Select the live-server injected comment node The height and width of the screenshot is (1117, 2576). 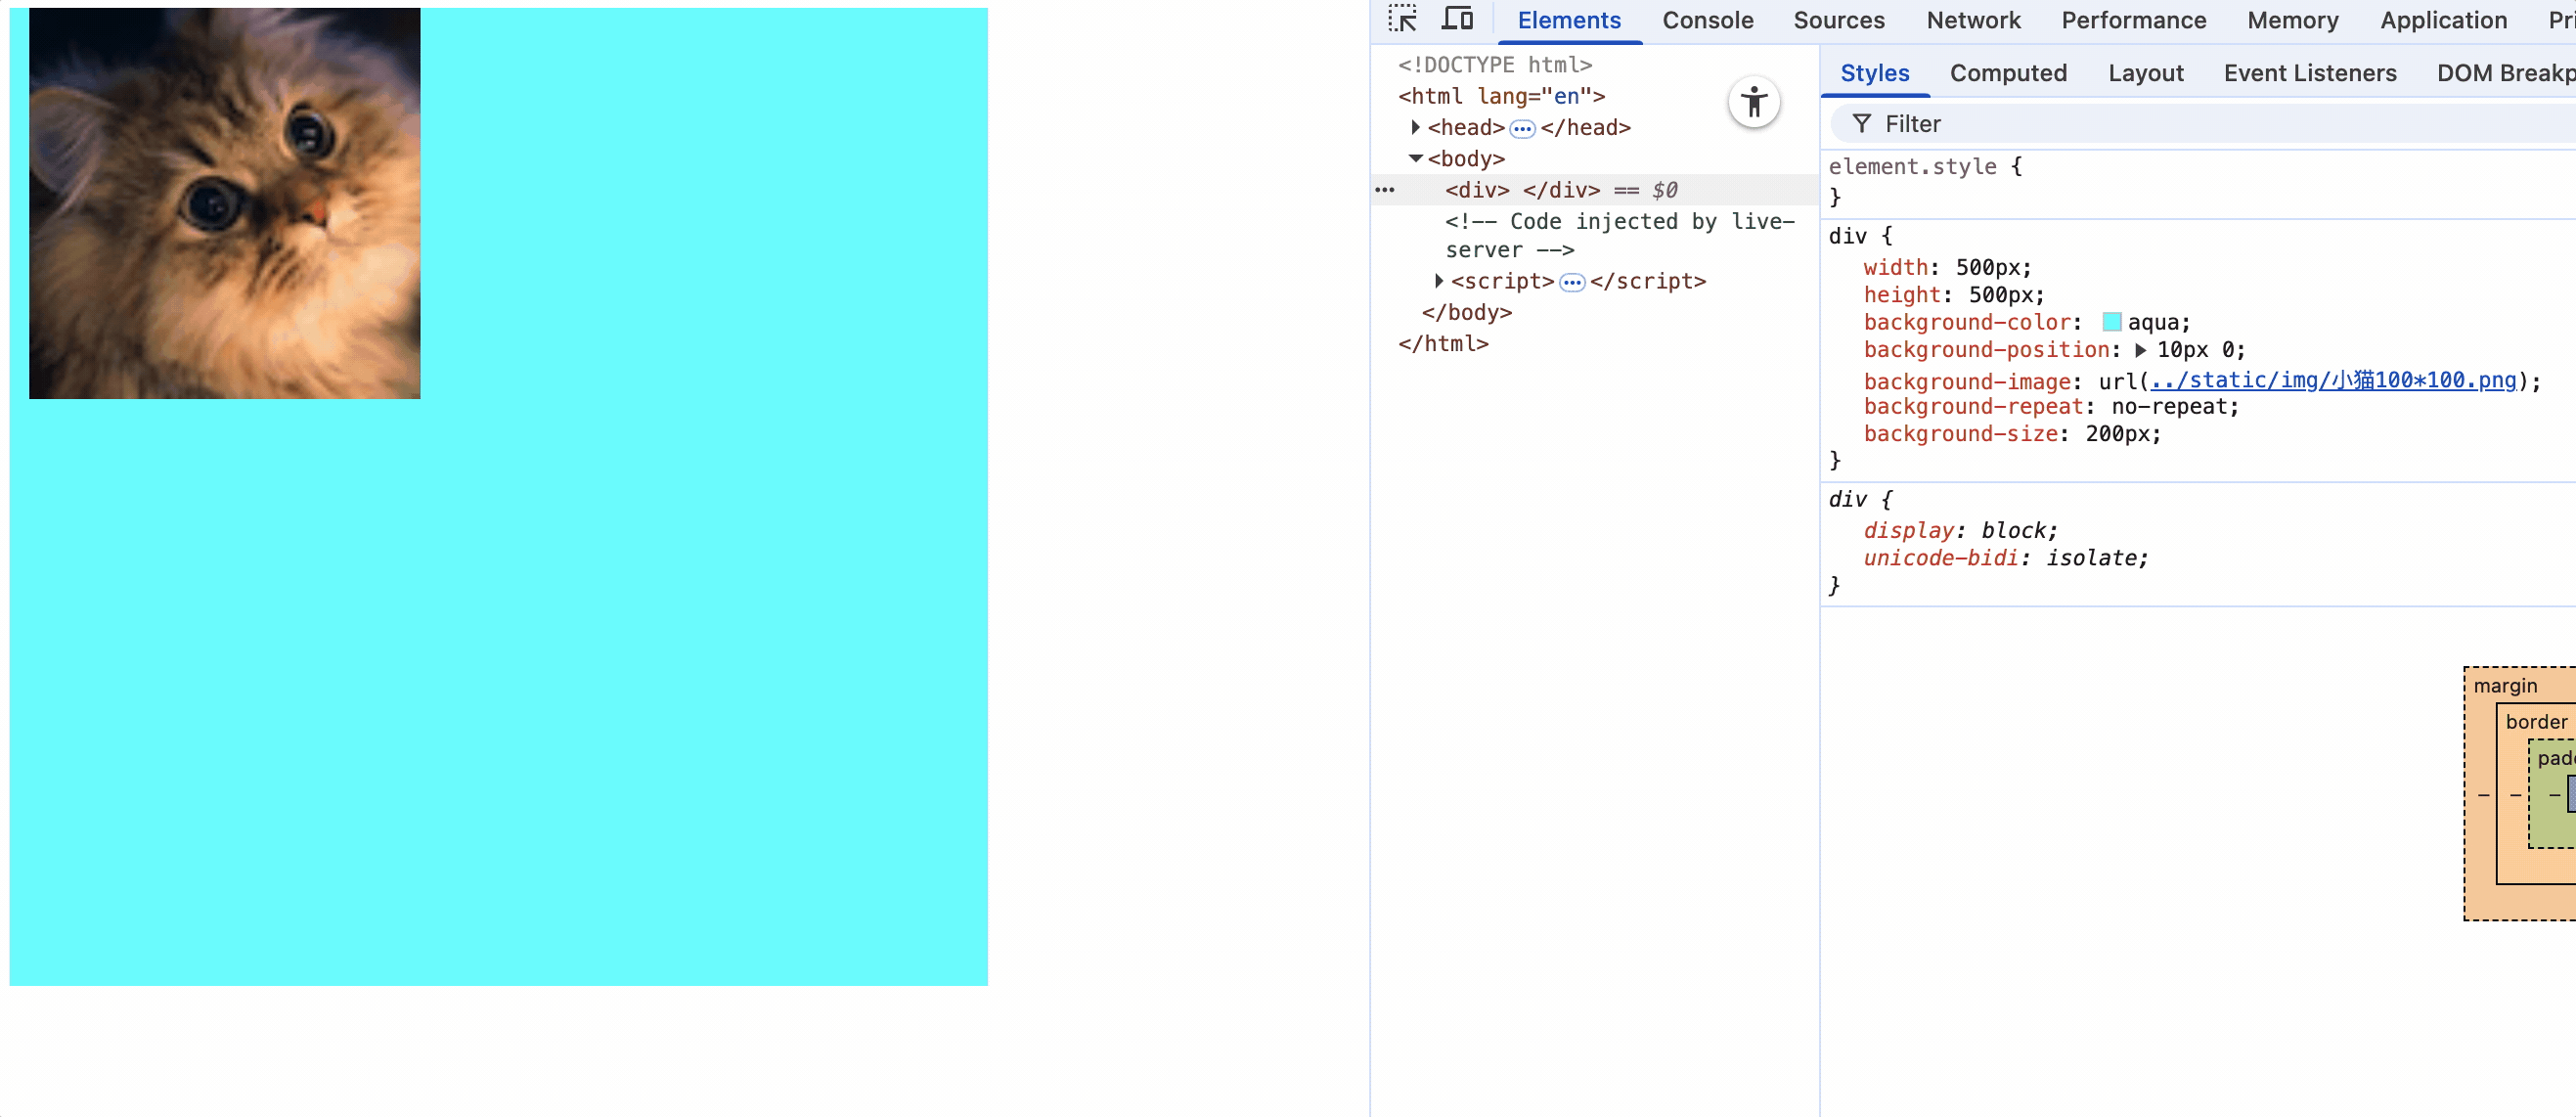(x=1620, y=236)
